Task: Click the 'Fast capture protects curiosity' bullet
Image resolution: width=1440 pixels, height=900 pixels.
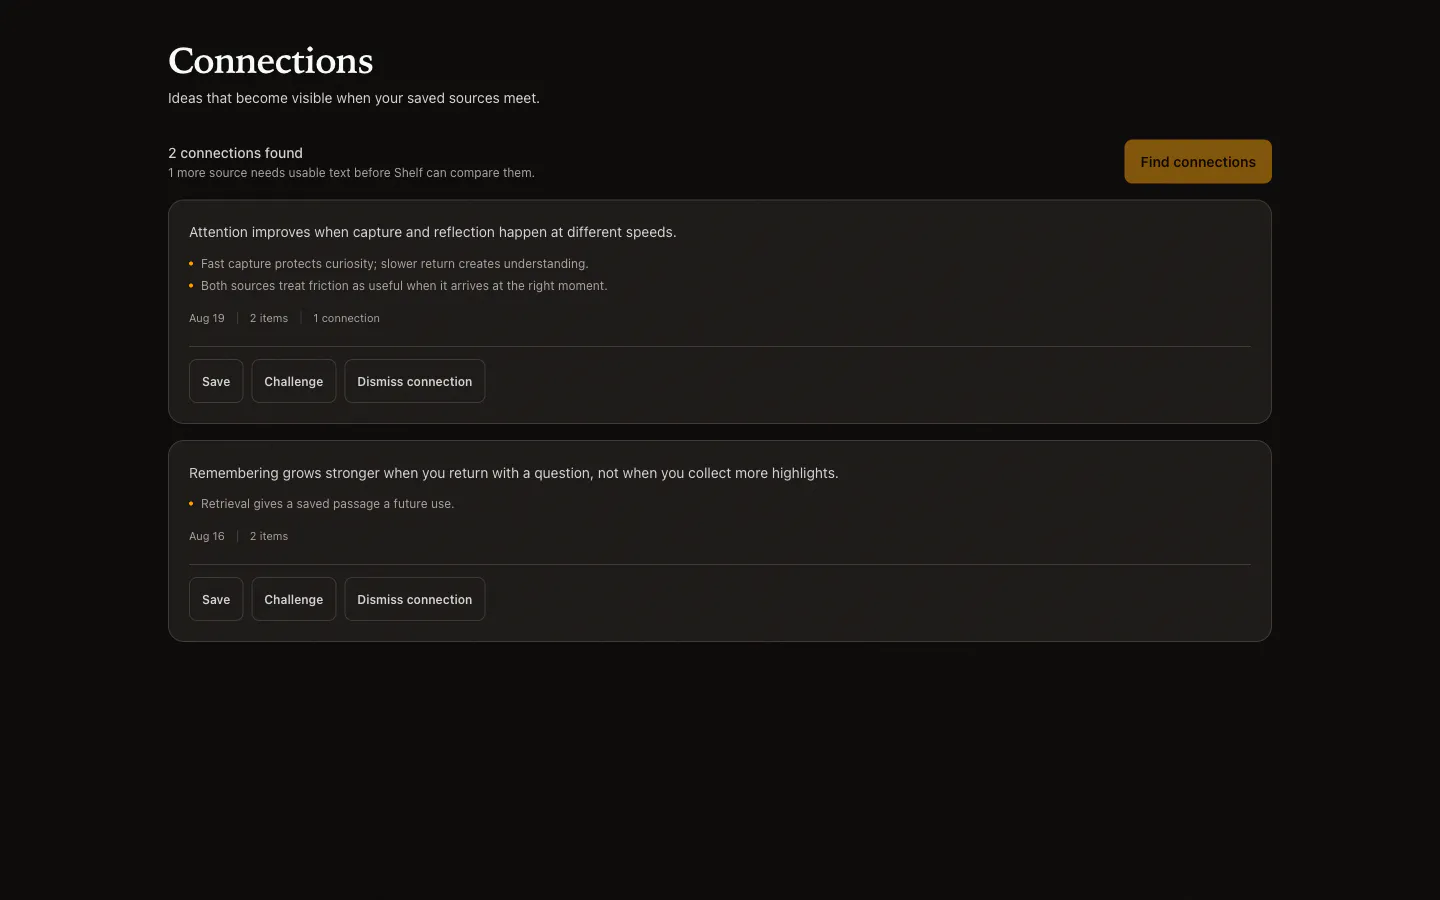Action: click(x=394, y=264)
